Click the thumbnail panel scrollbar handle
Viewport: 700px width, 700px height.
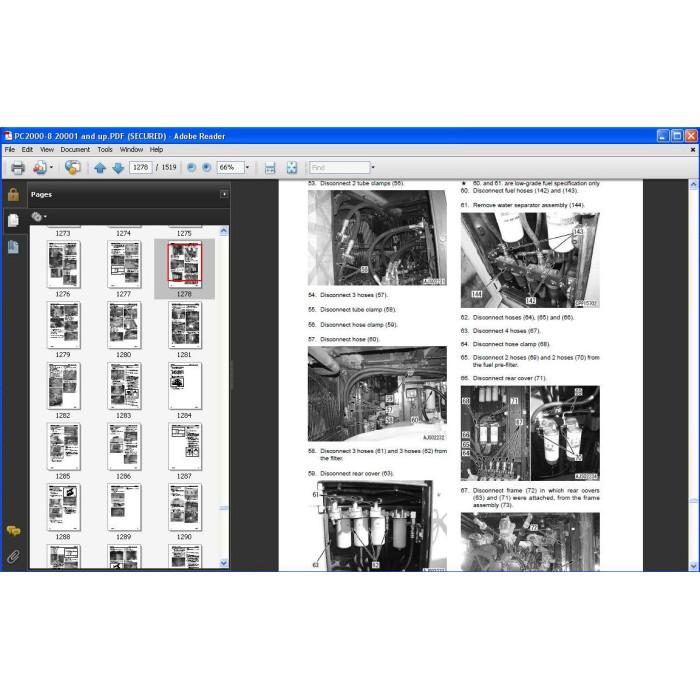224,508
